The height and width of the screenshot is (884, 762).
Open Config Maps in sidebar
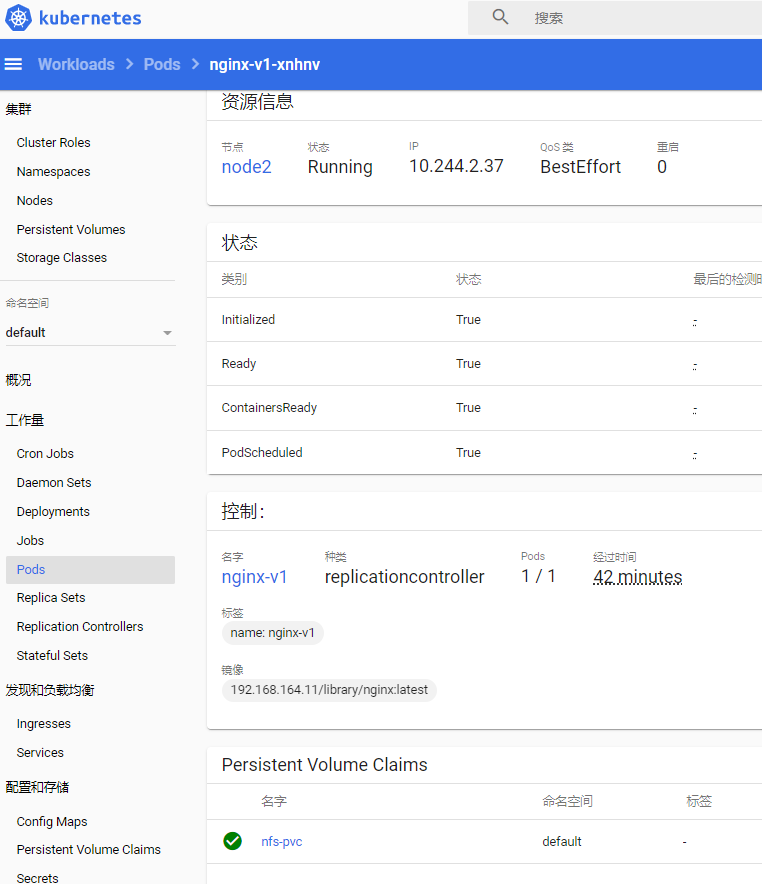pyautogui.click(x=52, y=822)
